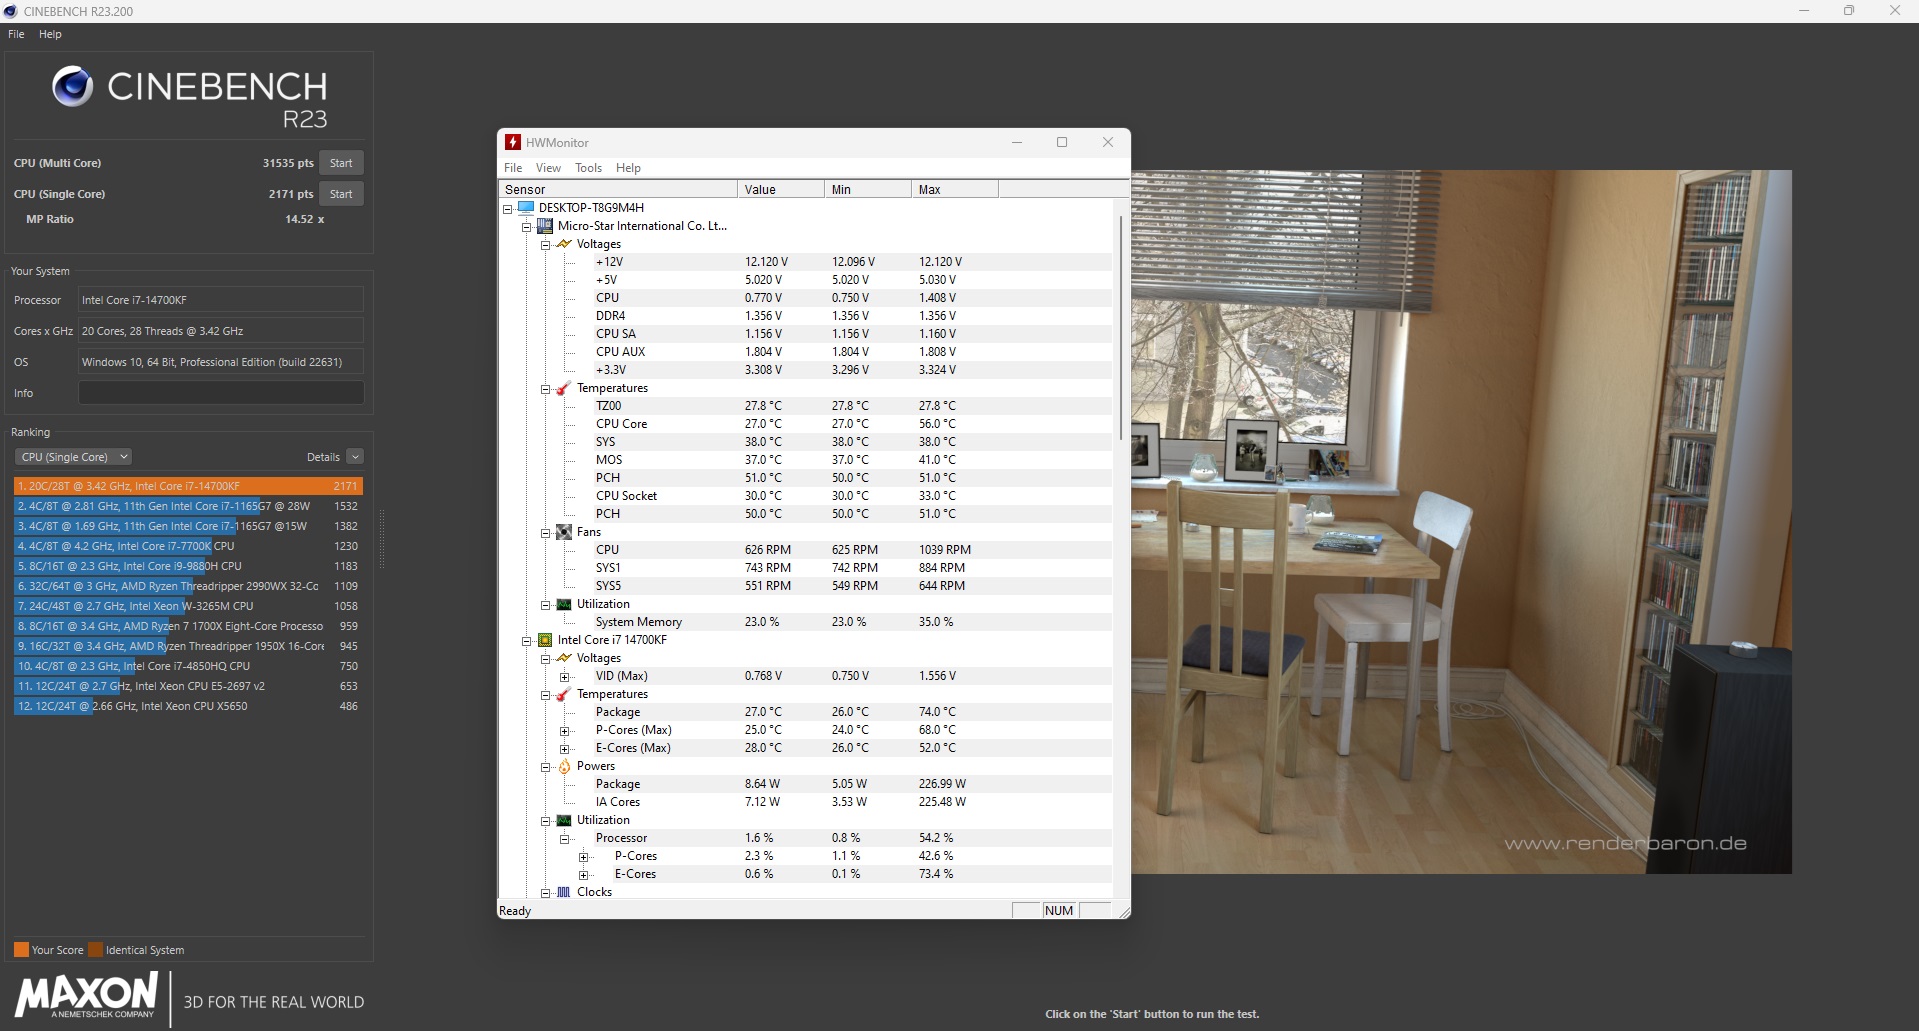Collapse the Processor utilization node
The width and height of the screenshot is (1919, 1031).
coord(565,839)
